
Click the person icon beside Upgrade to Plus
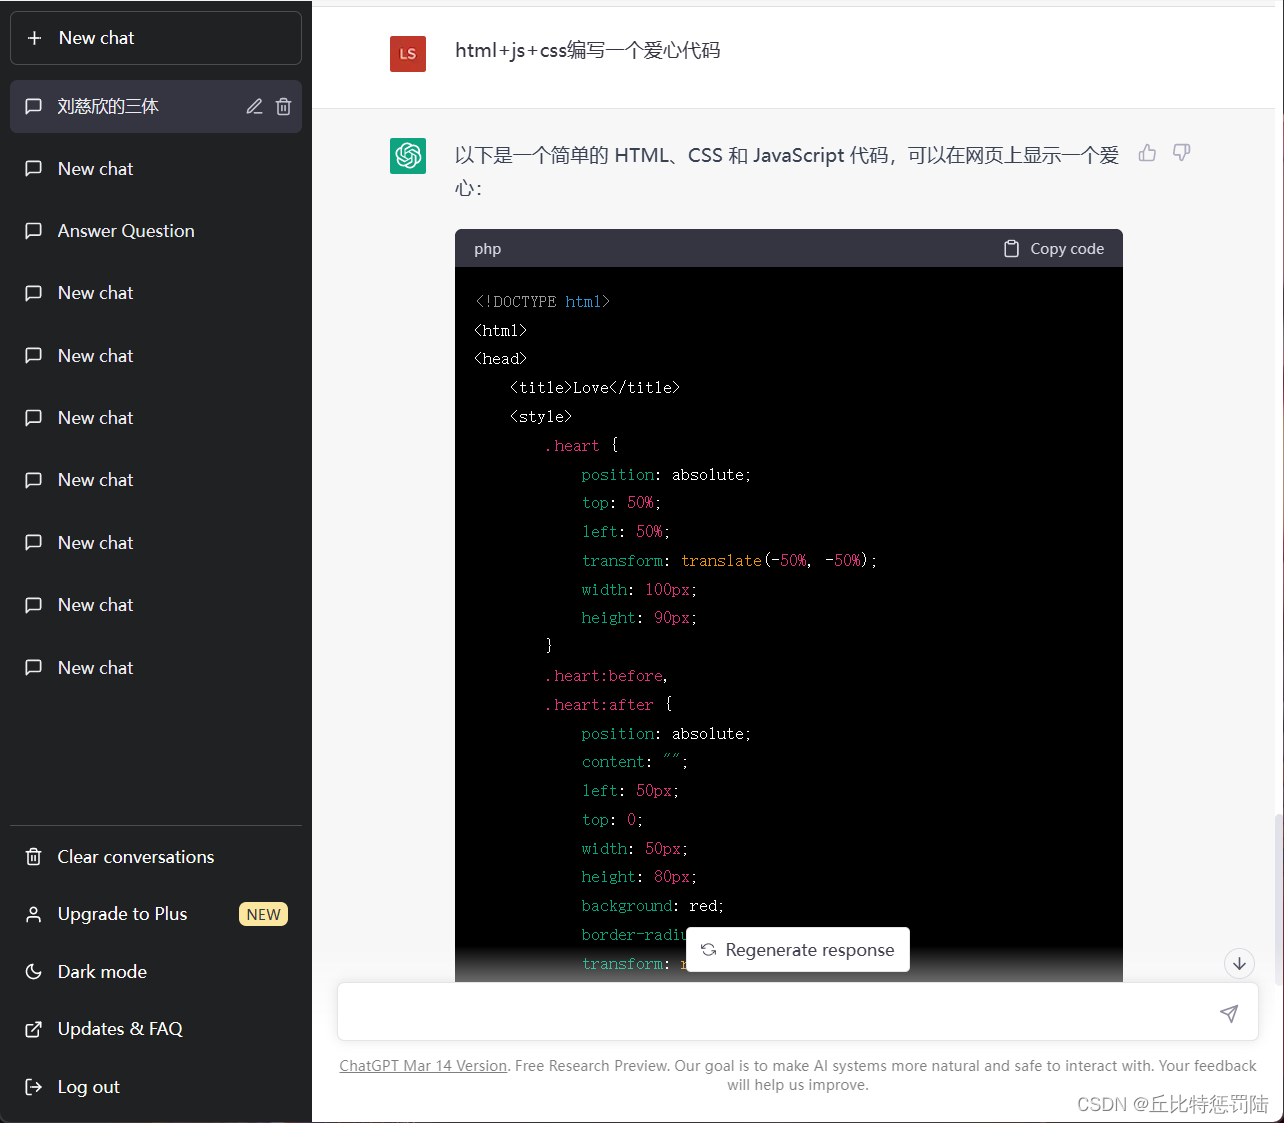point(33,914)
